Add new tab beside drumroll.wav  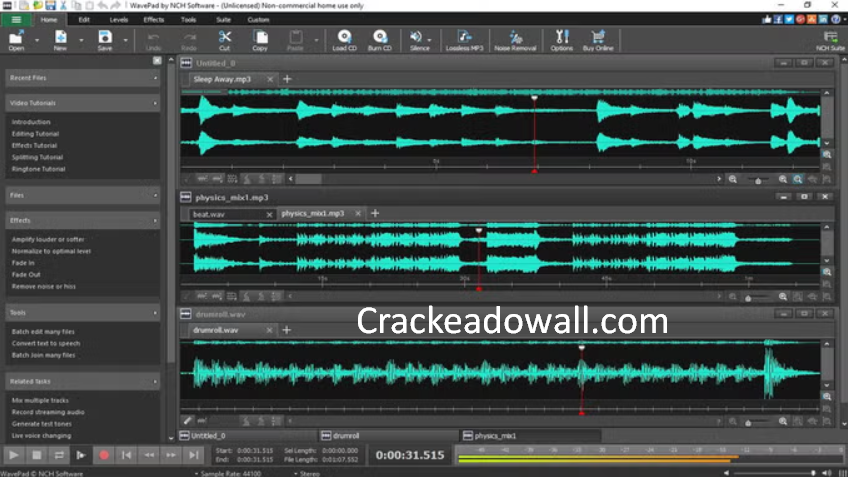(x=287, y=330)
